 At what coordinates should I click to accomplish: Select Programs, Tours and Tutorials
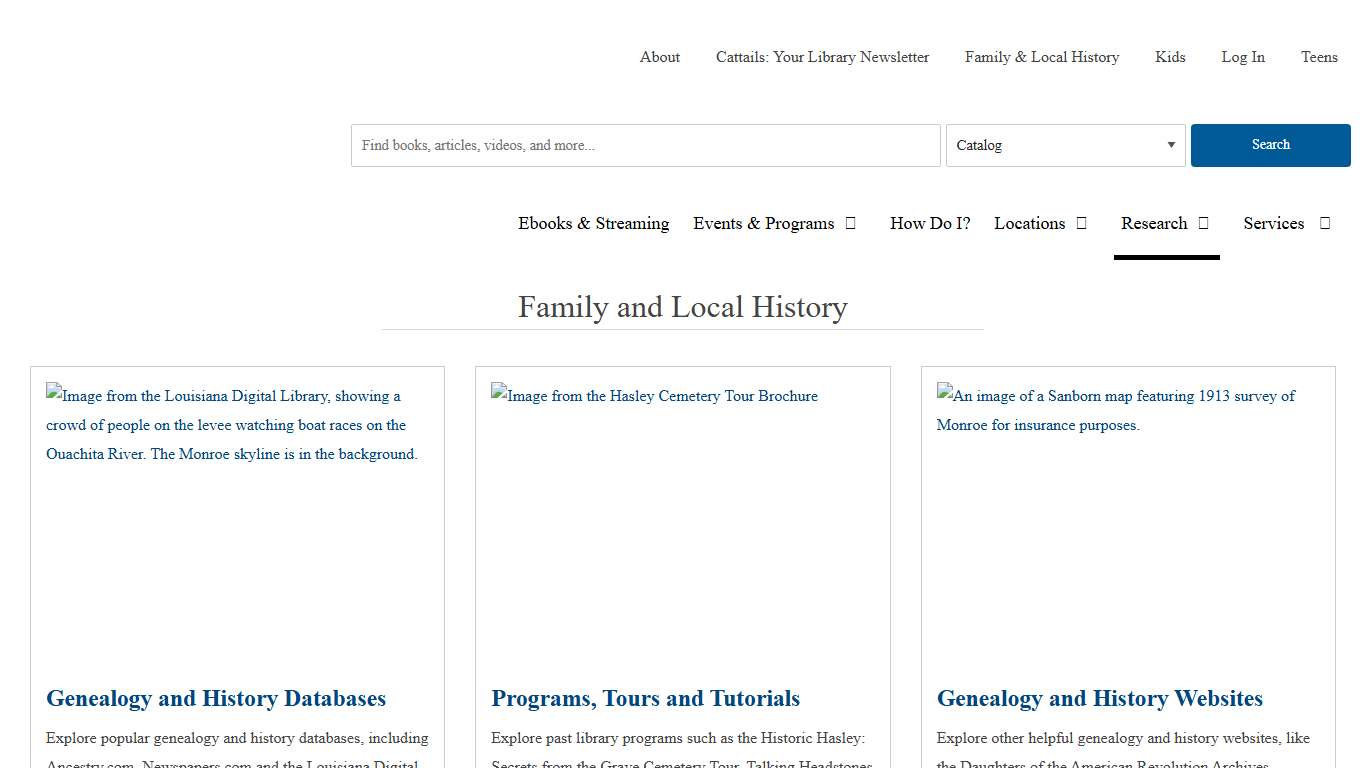coord(645,698)
